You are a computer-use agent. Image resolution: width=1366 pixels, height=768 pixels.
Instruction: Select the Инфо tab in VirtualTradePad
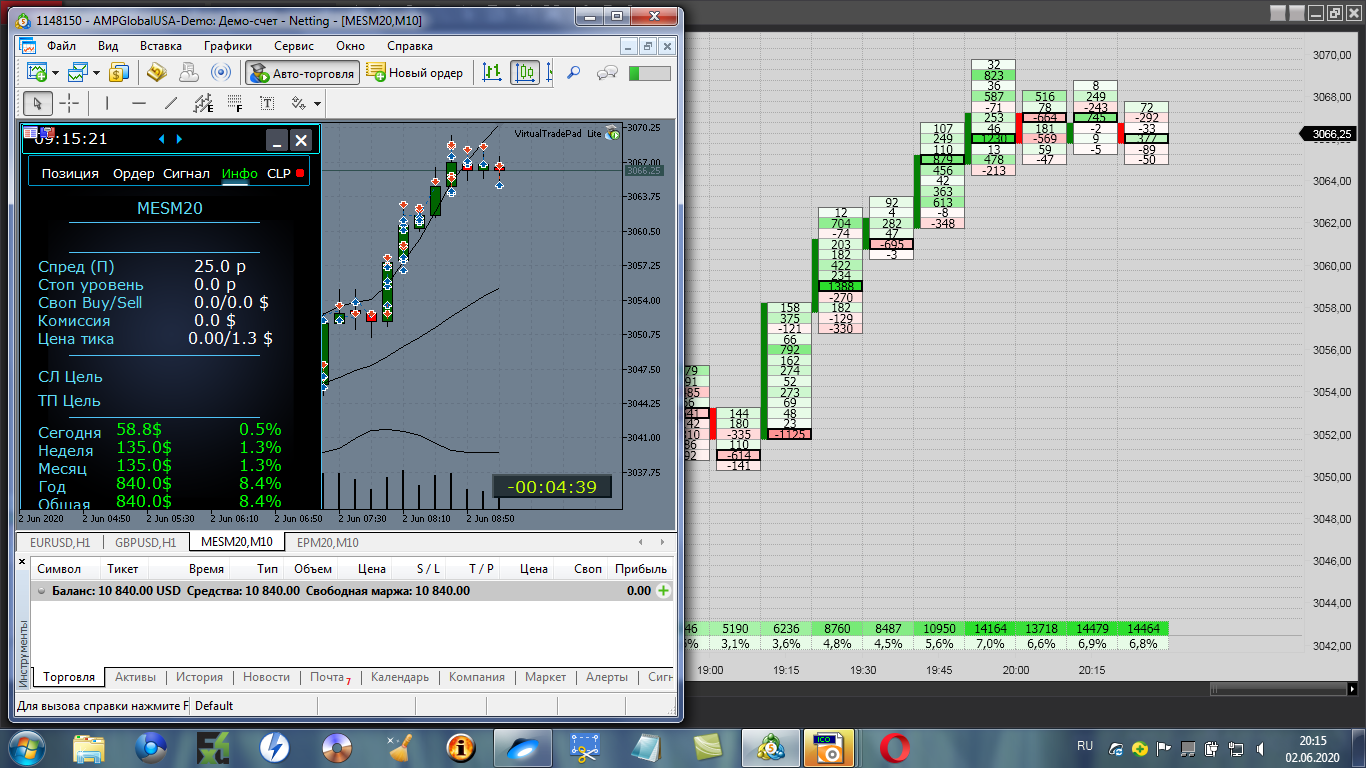(x=240, y=173)
